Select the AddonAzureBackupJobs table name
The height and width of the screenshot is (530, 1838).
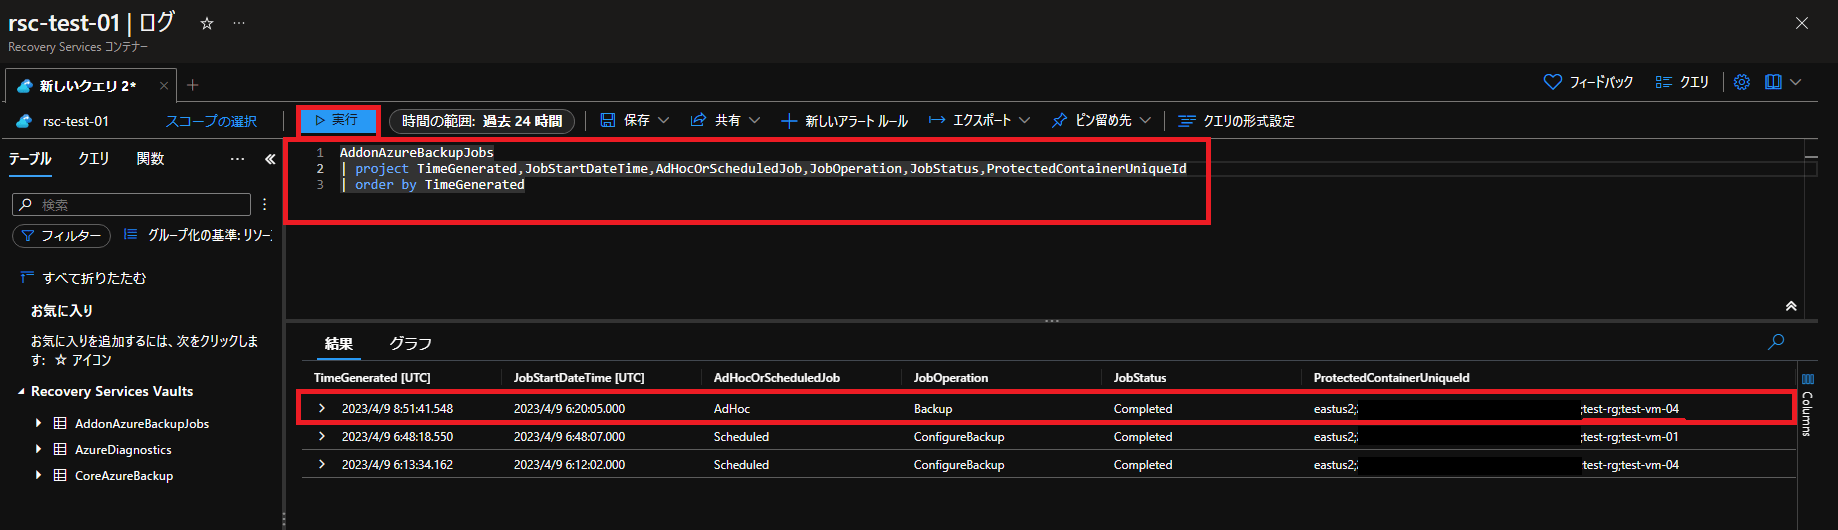click(142, 424)
